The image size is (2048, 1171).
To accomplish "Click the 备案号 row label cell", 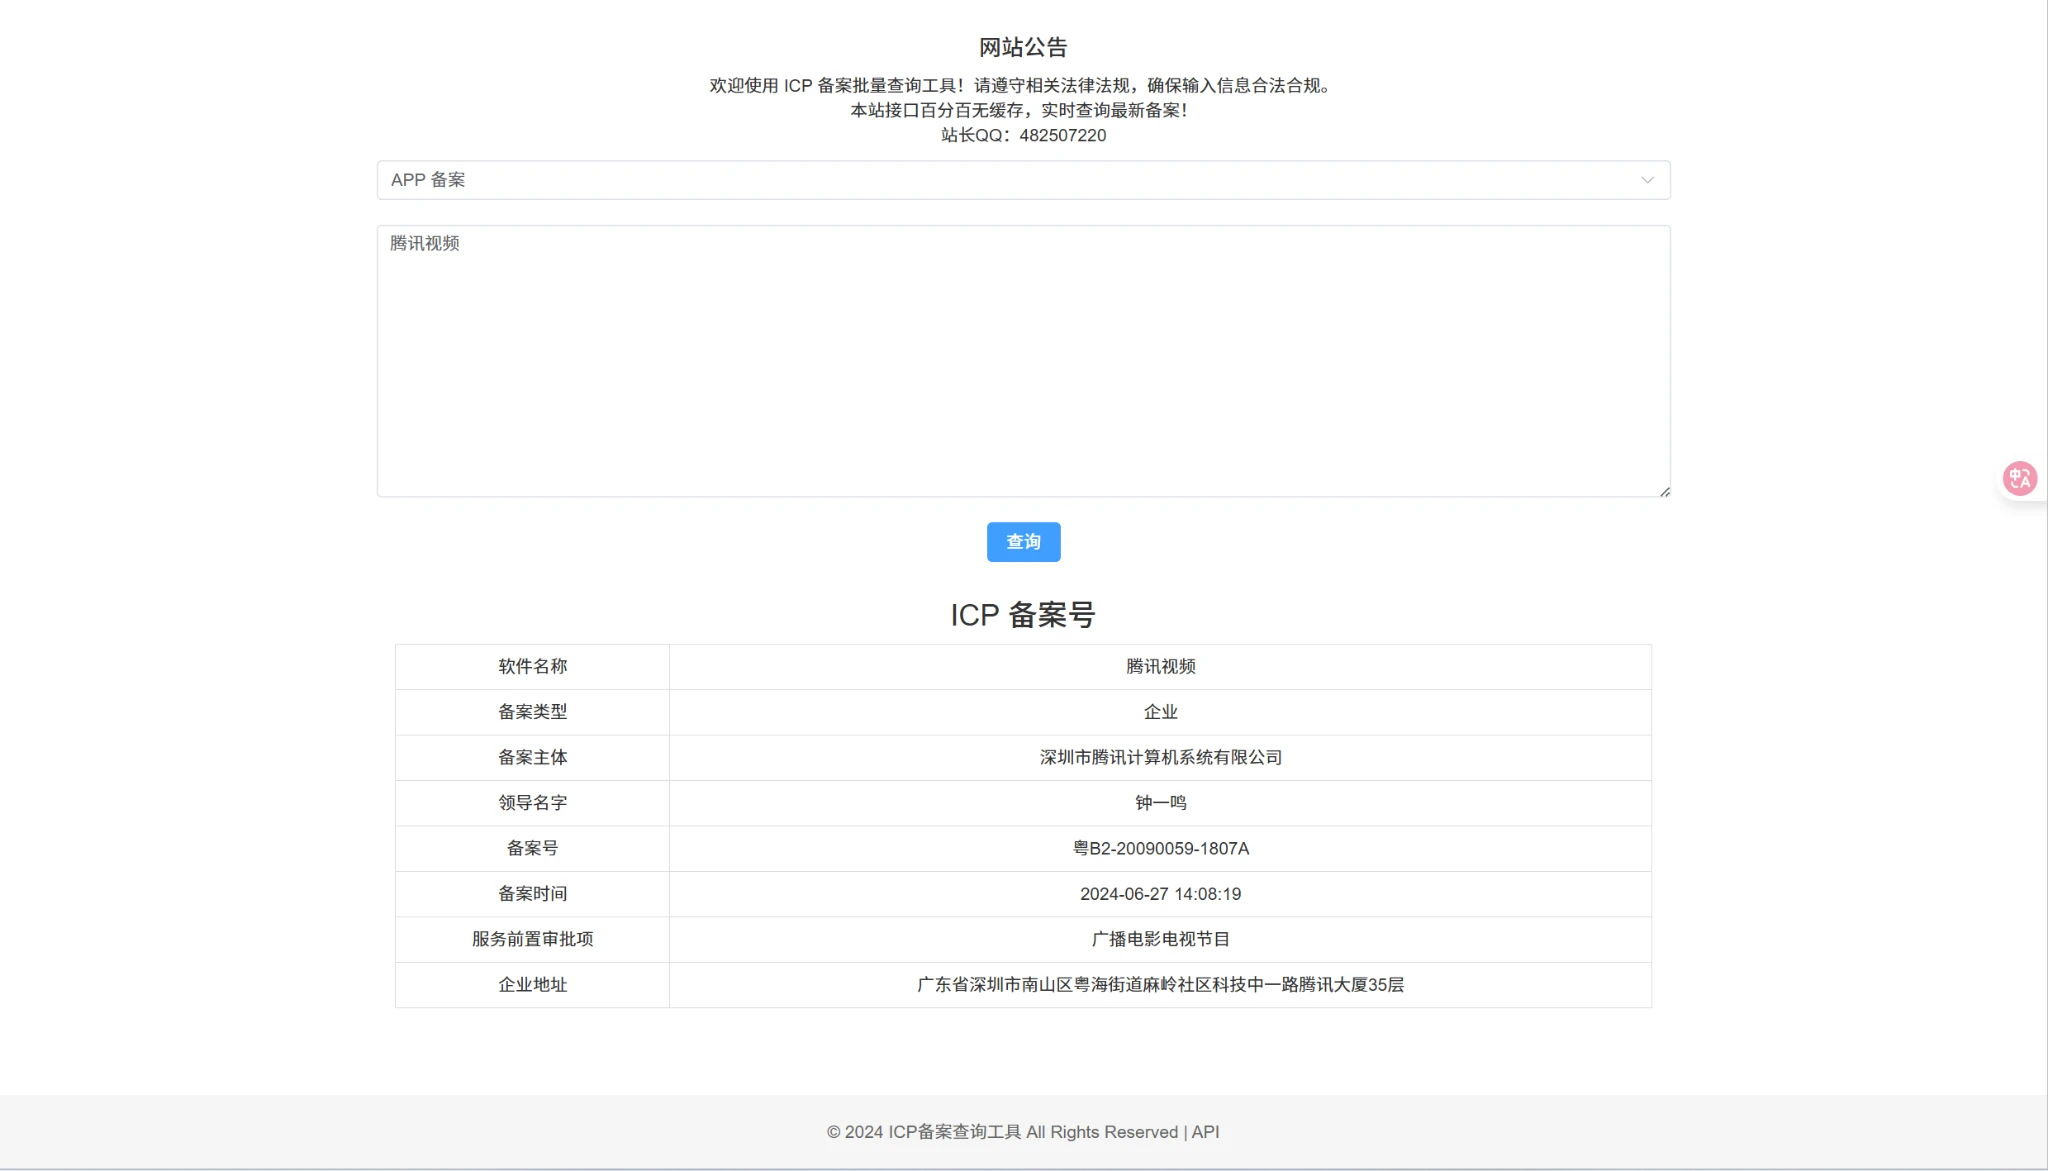I will [x=532, y=849].
